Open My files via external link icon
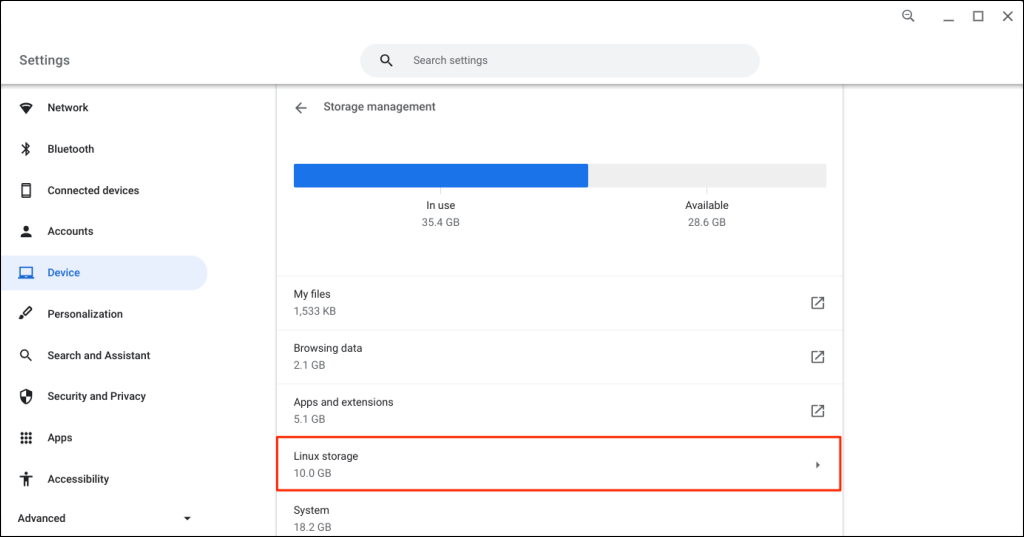Image resolution: width=1024 pixels, height=537 pixels. pyautogui.click(x=817, y=302)
